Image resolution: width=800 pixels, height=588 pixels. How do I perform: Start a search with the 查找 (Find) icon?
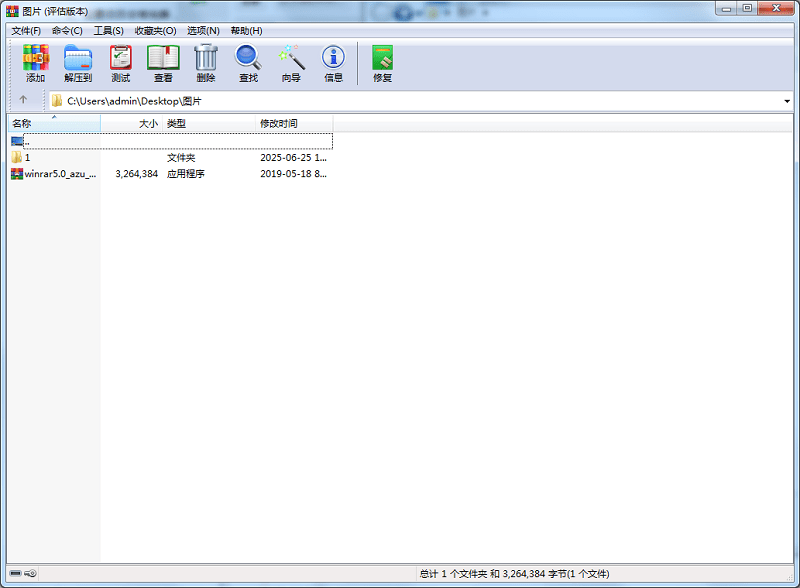point(248,62)
